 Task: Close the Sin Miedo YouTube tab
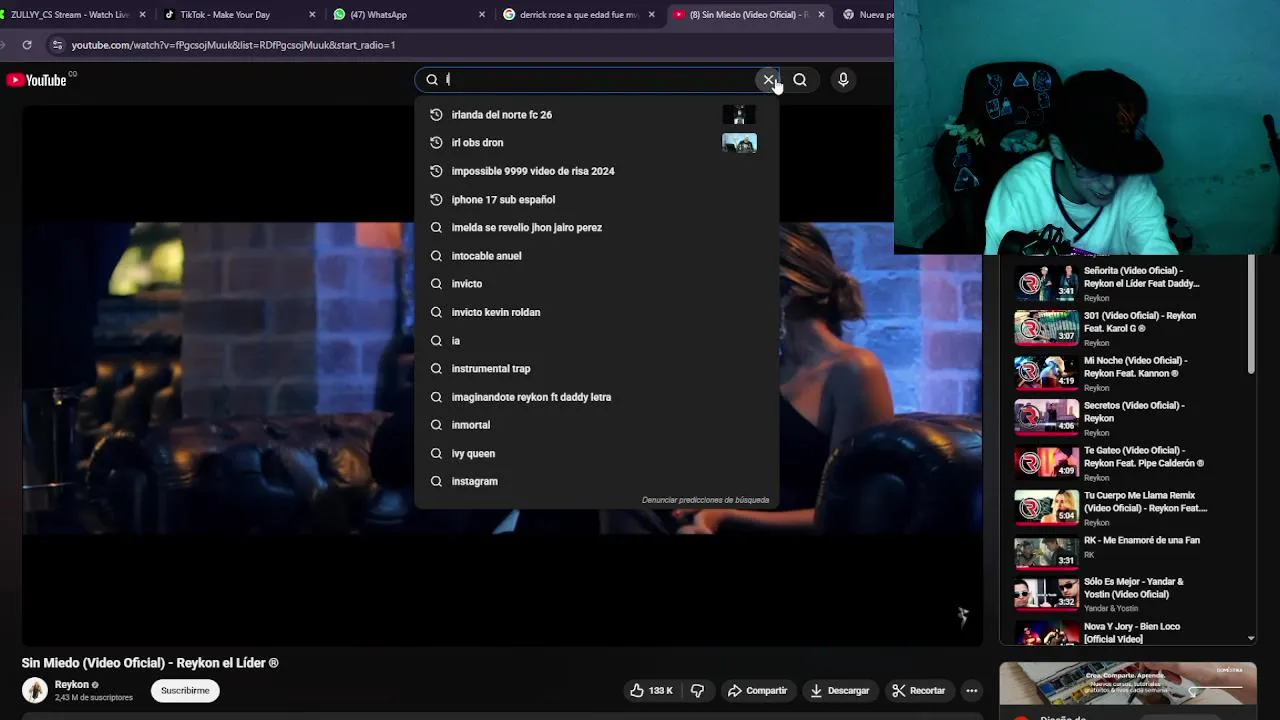[822, 15]
